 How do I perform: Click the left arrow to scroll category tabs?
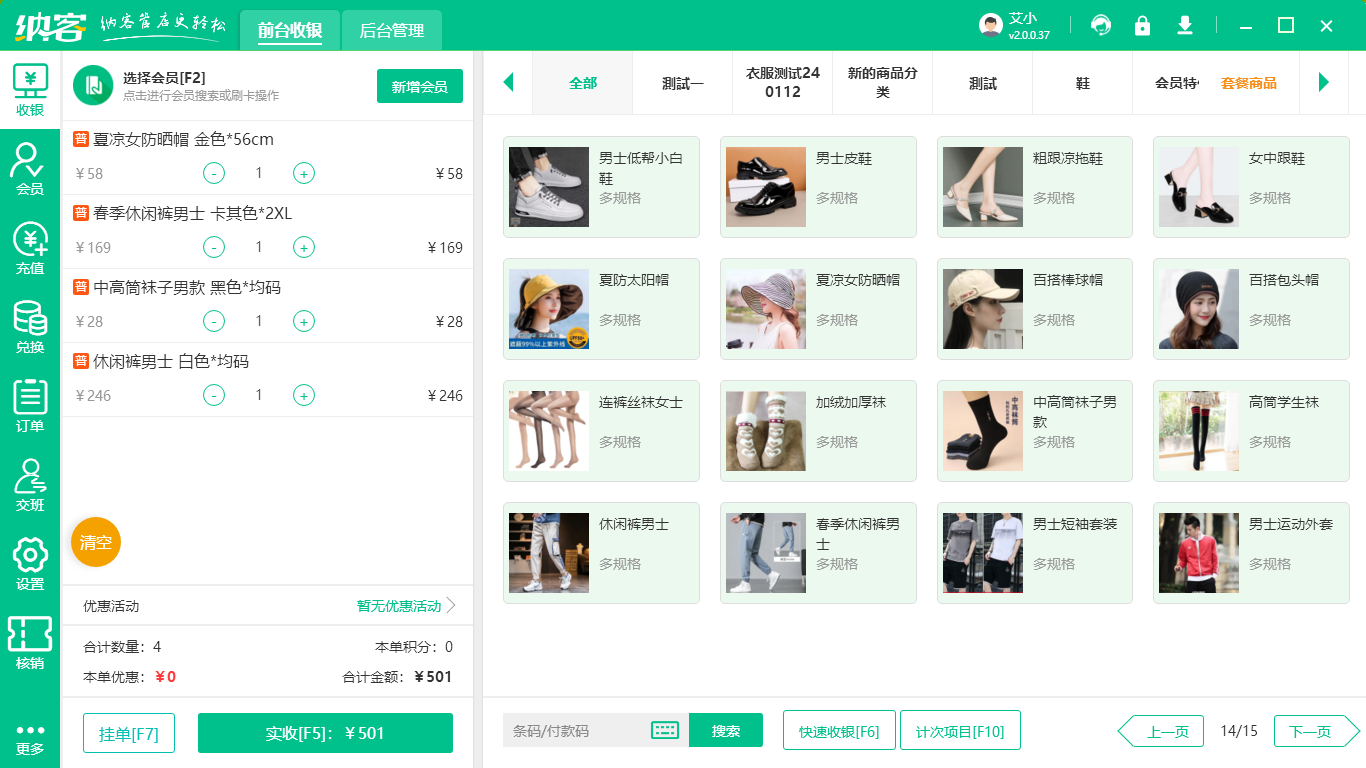pos(508,84)
